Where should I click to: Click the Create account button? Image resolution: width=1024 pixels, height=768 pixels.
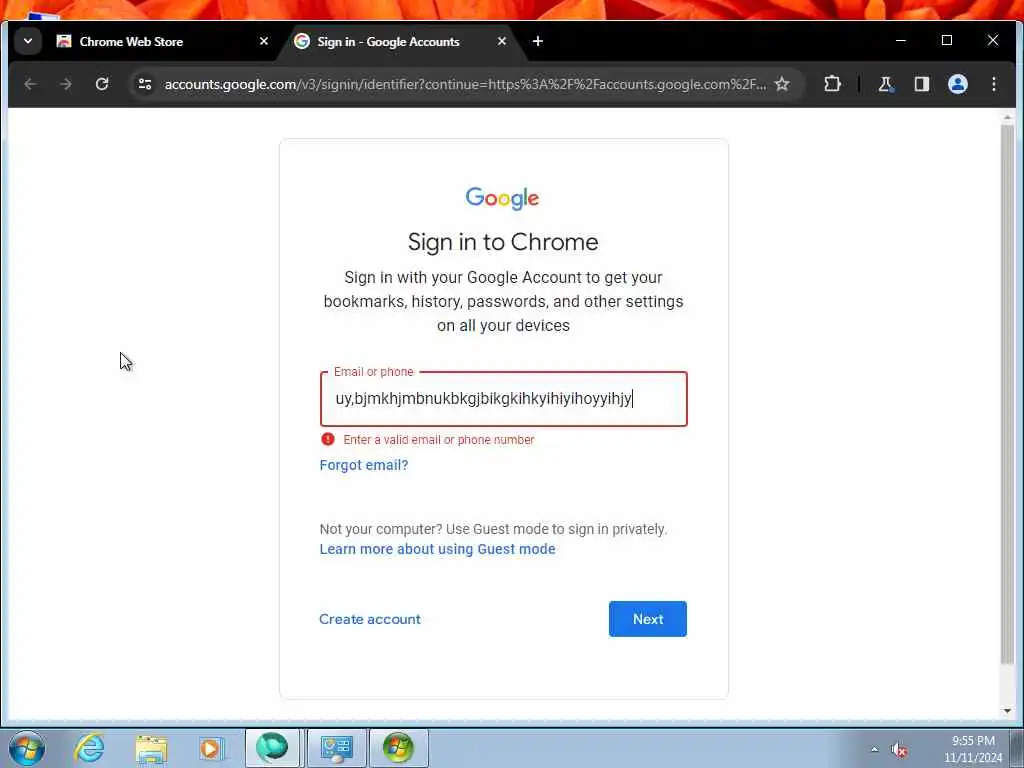[370, 619]
